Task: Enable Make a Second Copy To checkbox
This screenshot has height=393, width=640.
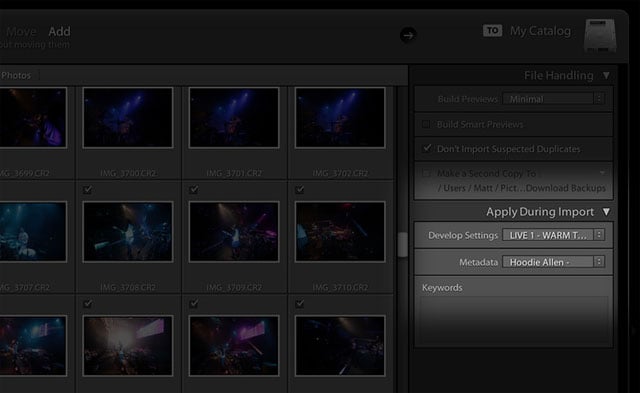Action: pos(426,173)
